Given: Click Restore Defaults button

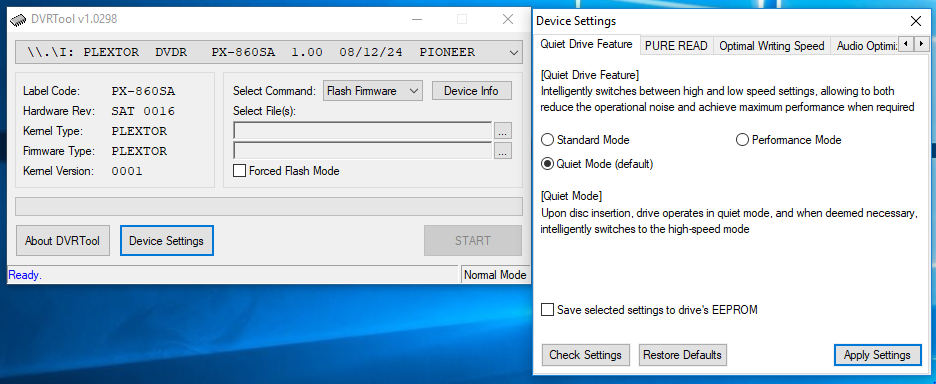Looking at the screenshot, I should point(682,355).
